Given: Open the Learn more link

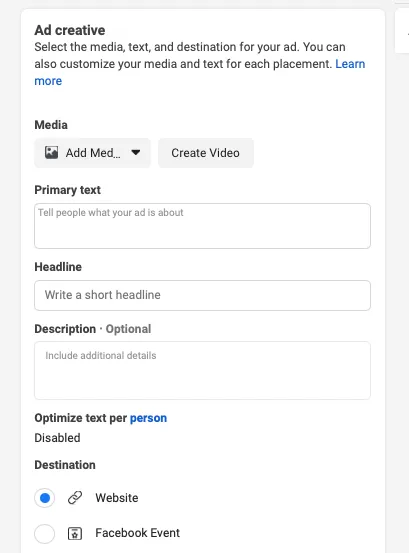Looking at the screenshot, I should pyautogui.click(x=350, y=64).
